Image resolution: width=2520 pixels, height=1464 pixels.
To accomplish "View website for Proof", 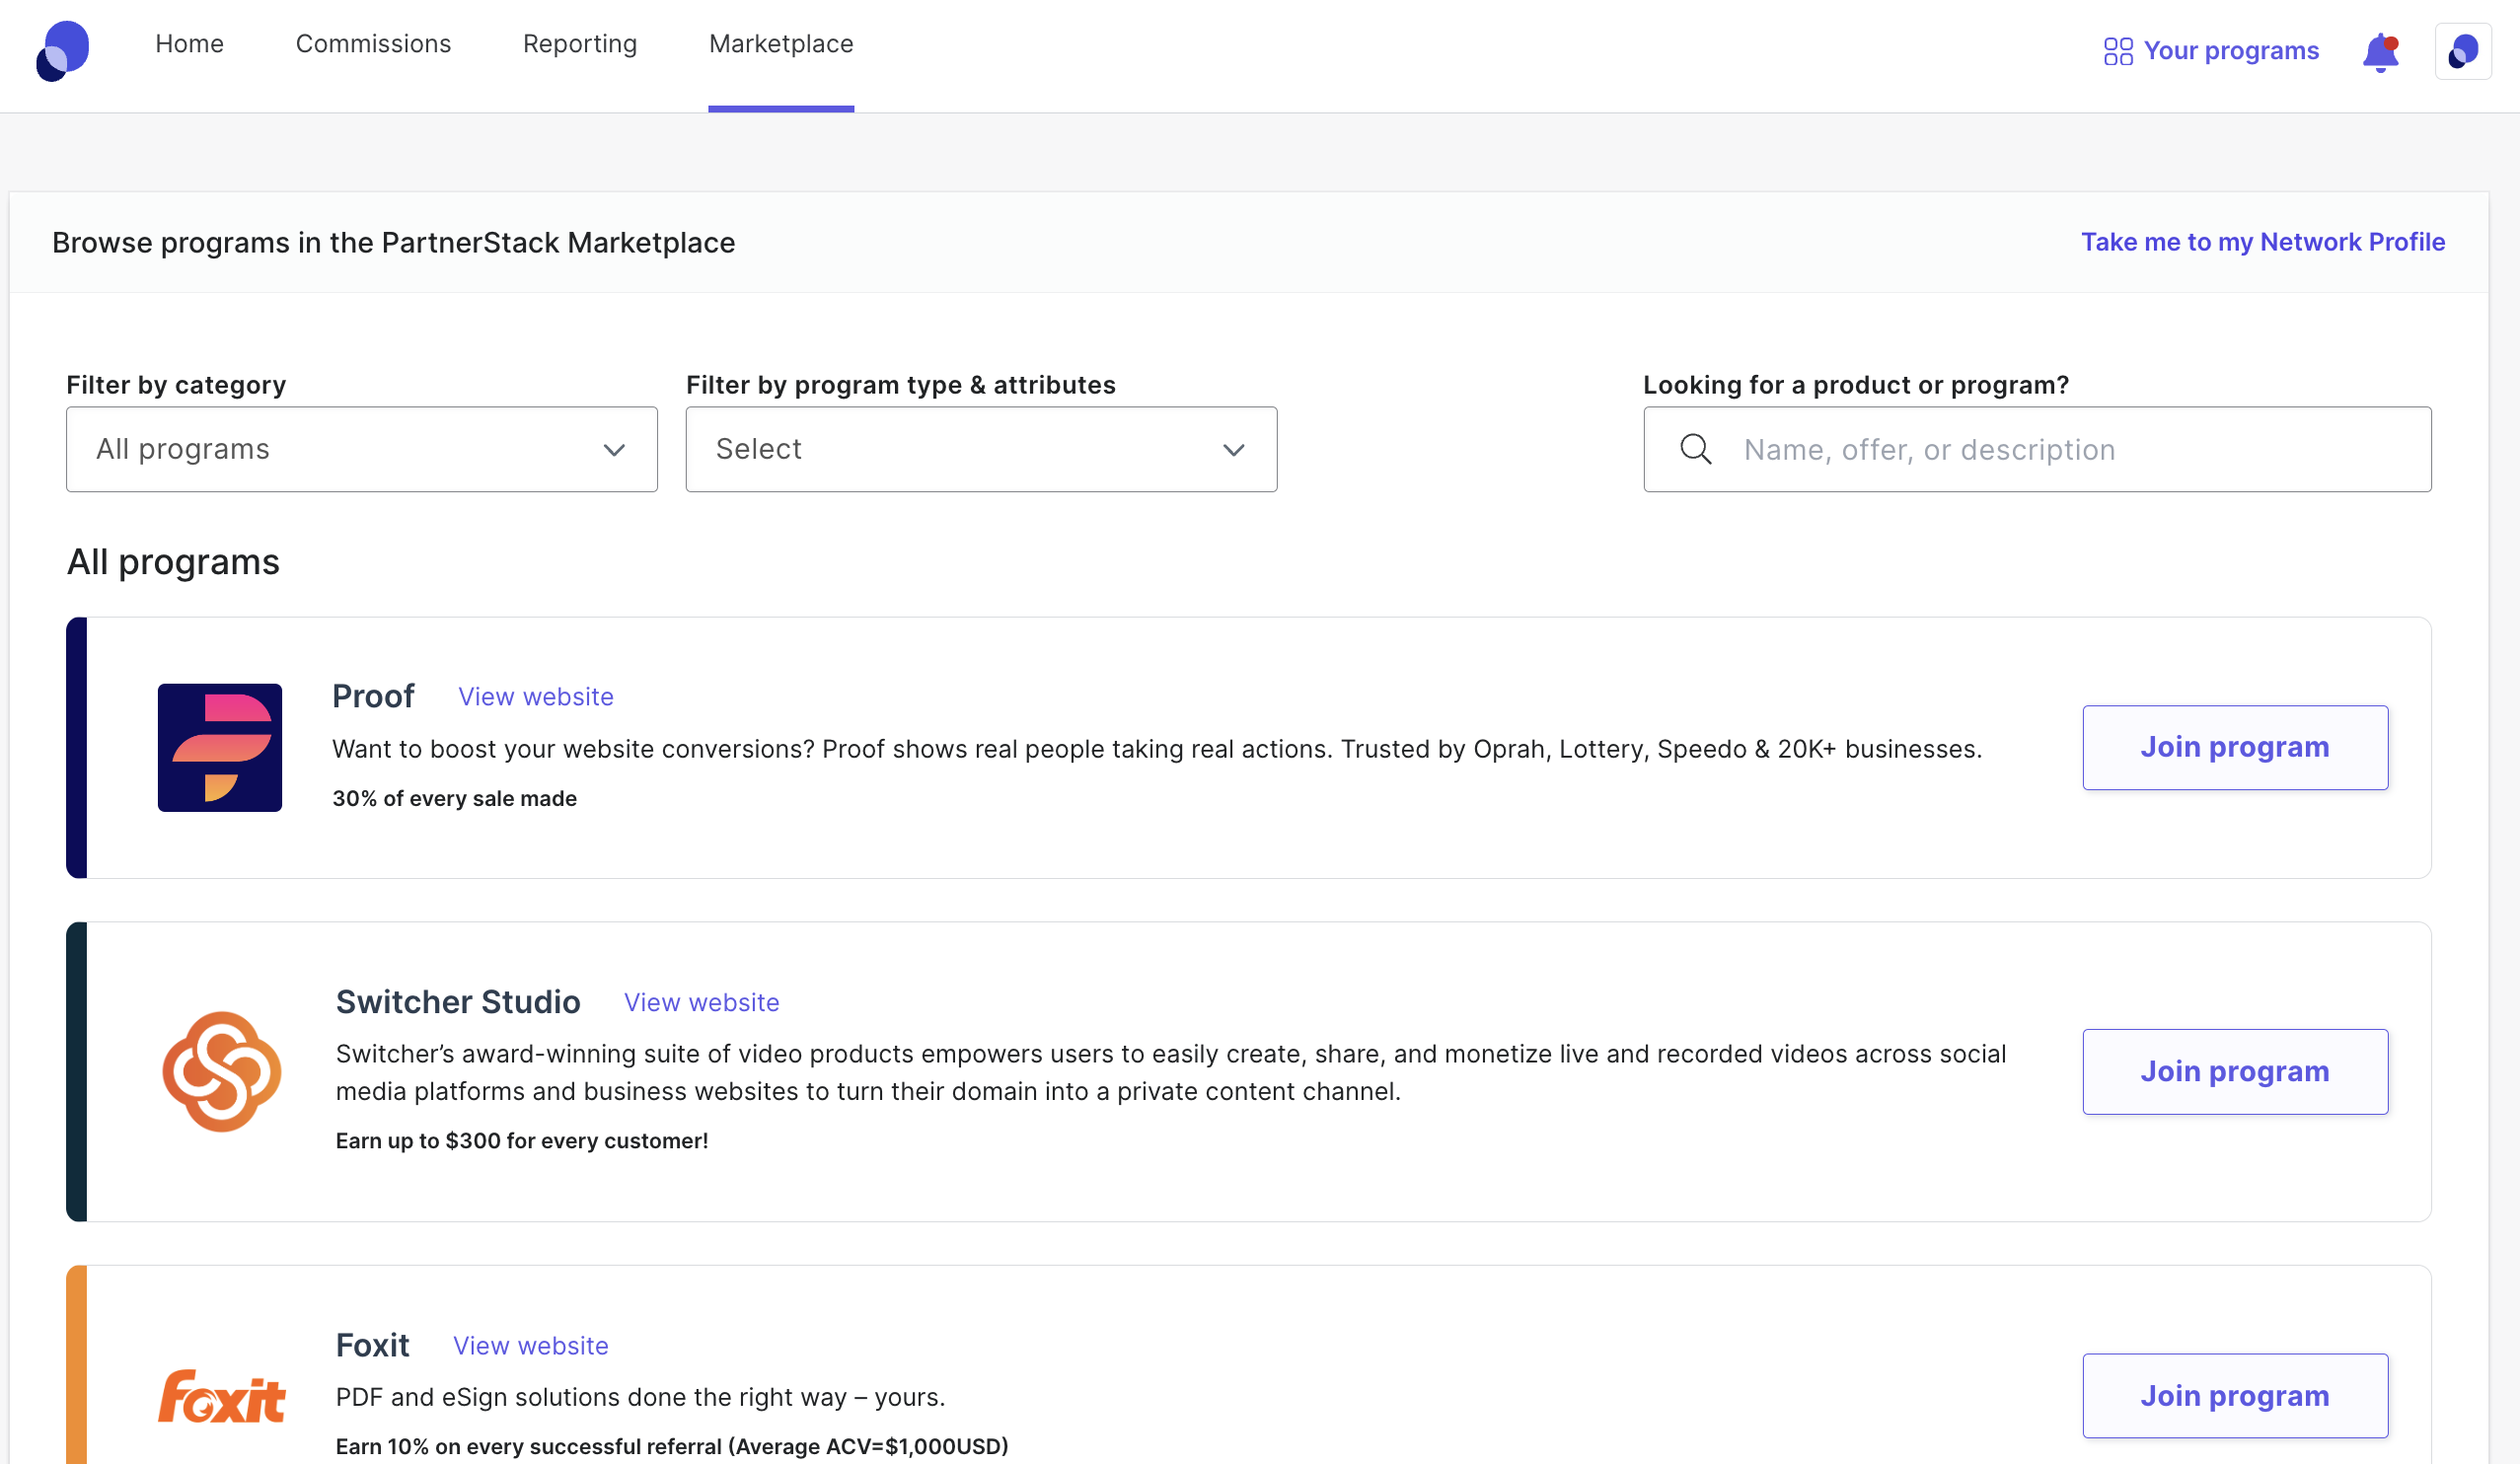I will point(536,697).
